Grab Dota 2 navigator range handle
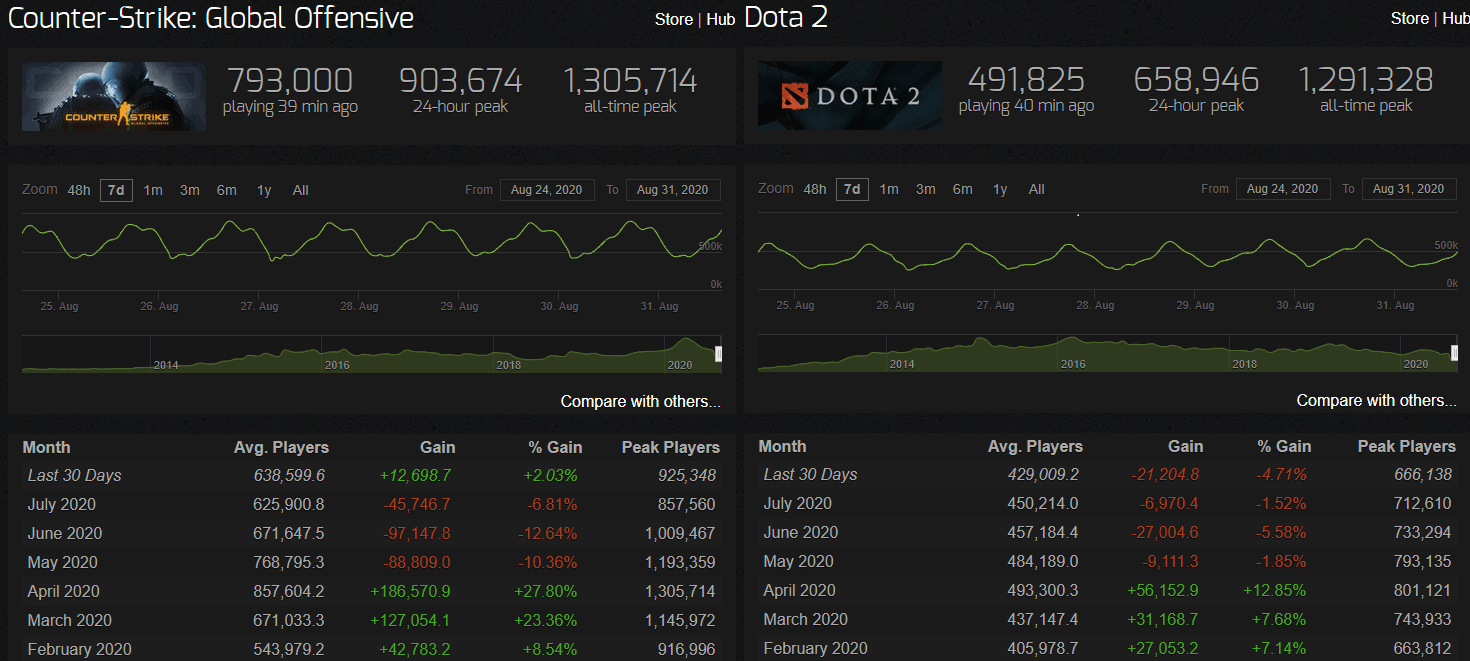 pyautogui.click(x=1454, y=353)
